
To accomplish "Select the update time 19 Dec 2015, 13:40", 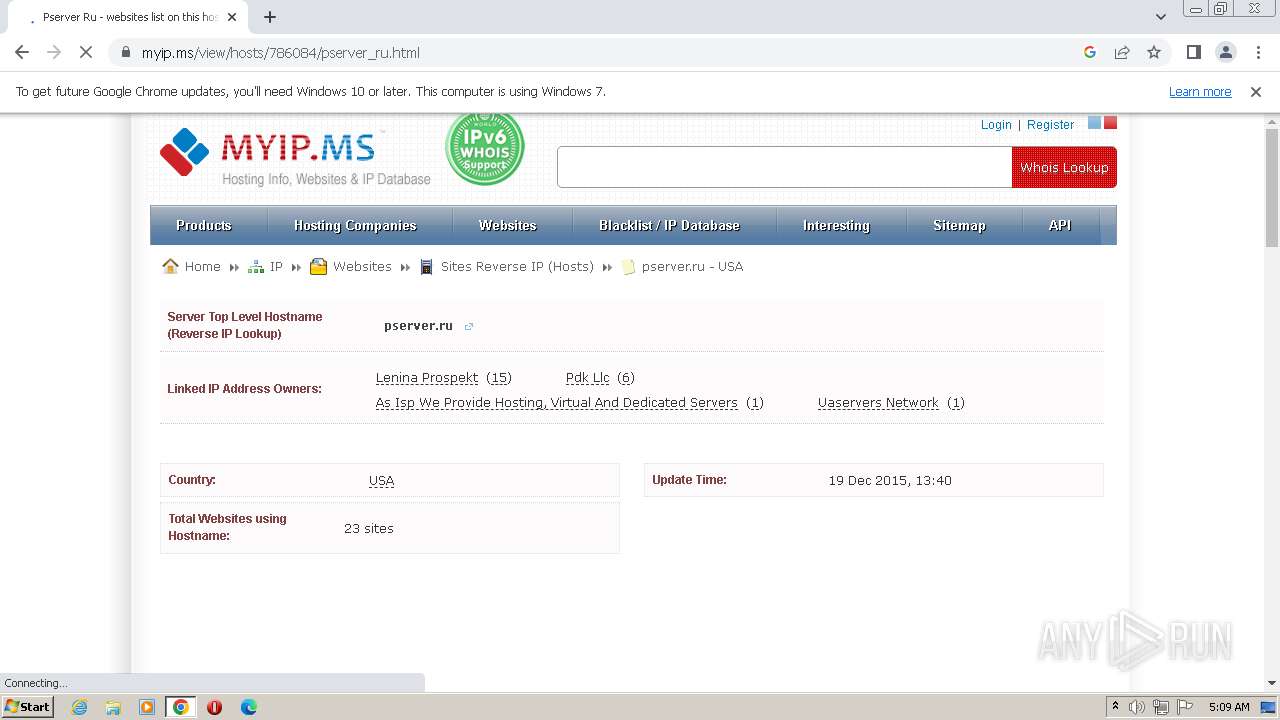I will pos(890,481).
